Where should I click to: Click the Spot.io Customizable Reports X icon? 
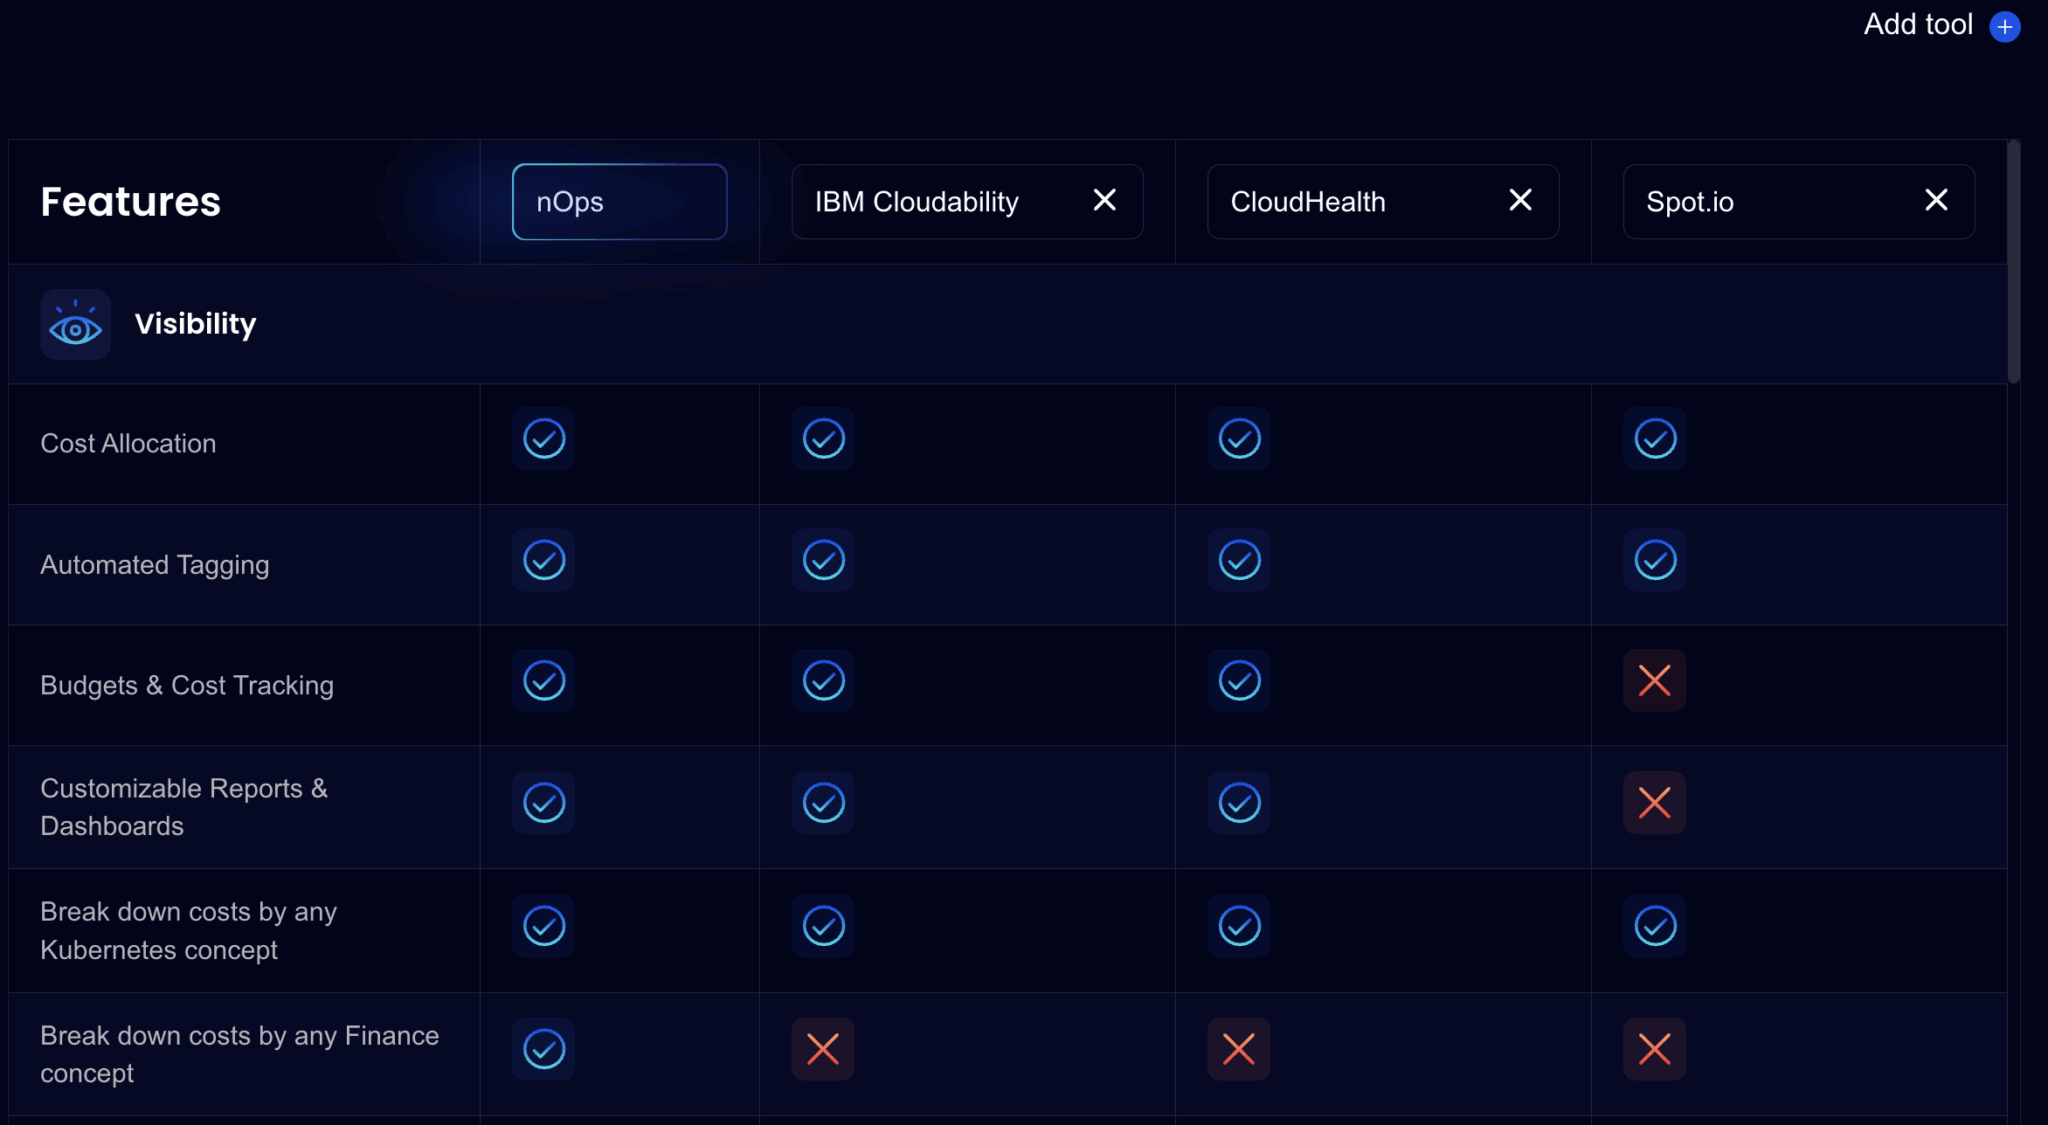pos(1654,802)
